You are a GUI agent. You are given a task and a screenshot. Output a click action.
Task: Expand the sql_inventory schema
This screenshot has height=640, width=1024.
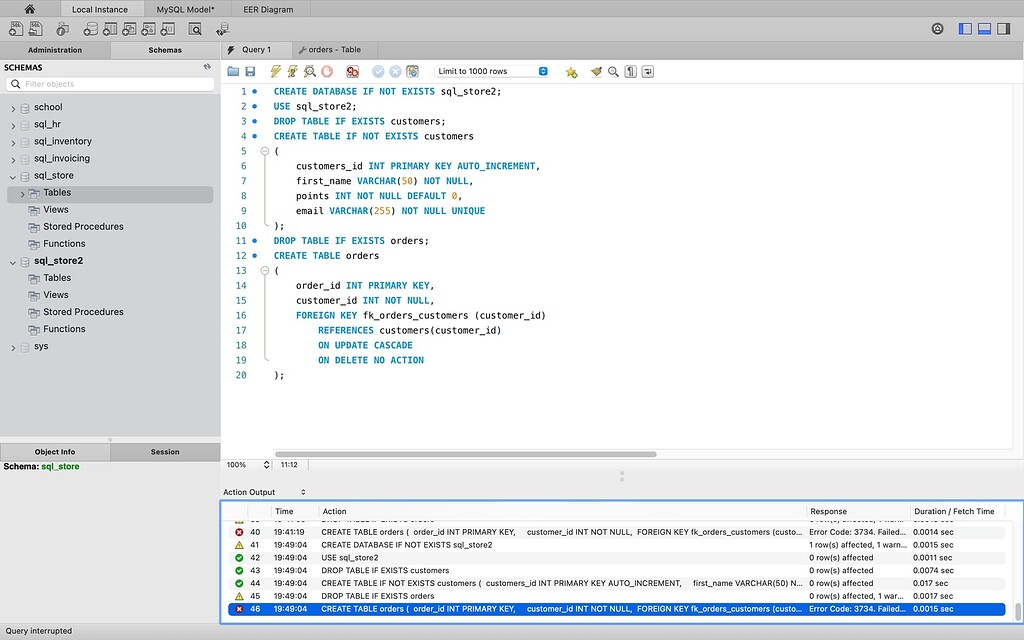pos(12,141)
